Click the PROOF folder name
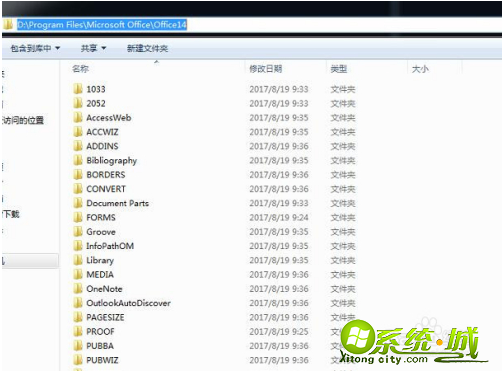503x376 pixels. coord(100,332)
